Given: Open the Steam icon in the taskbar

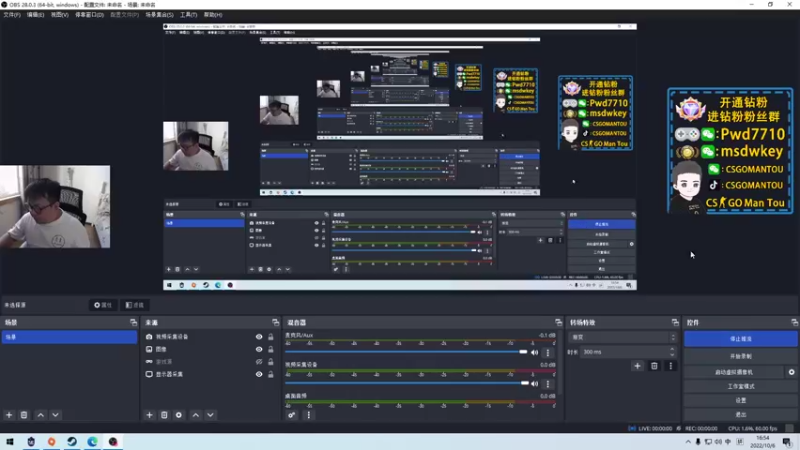Looking at the screenshot, I should pyautogui.click(x=72, y=441).
